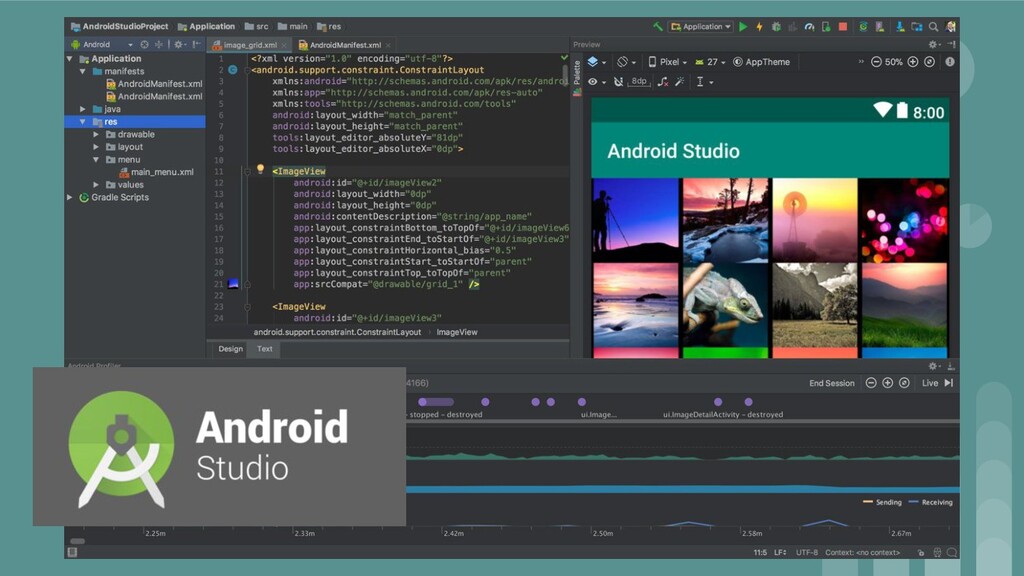Expand the java folder
Viewport: 1024px width, 576px height.
[83, 109]
